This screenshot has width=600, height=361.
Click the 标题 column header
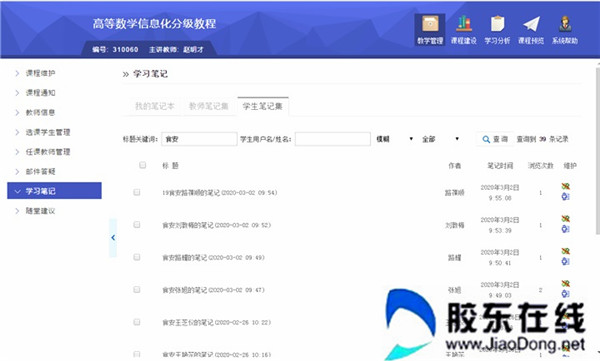pyautogui.click(x=170, y=165)
